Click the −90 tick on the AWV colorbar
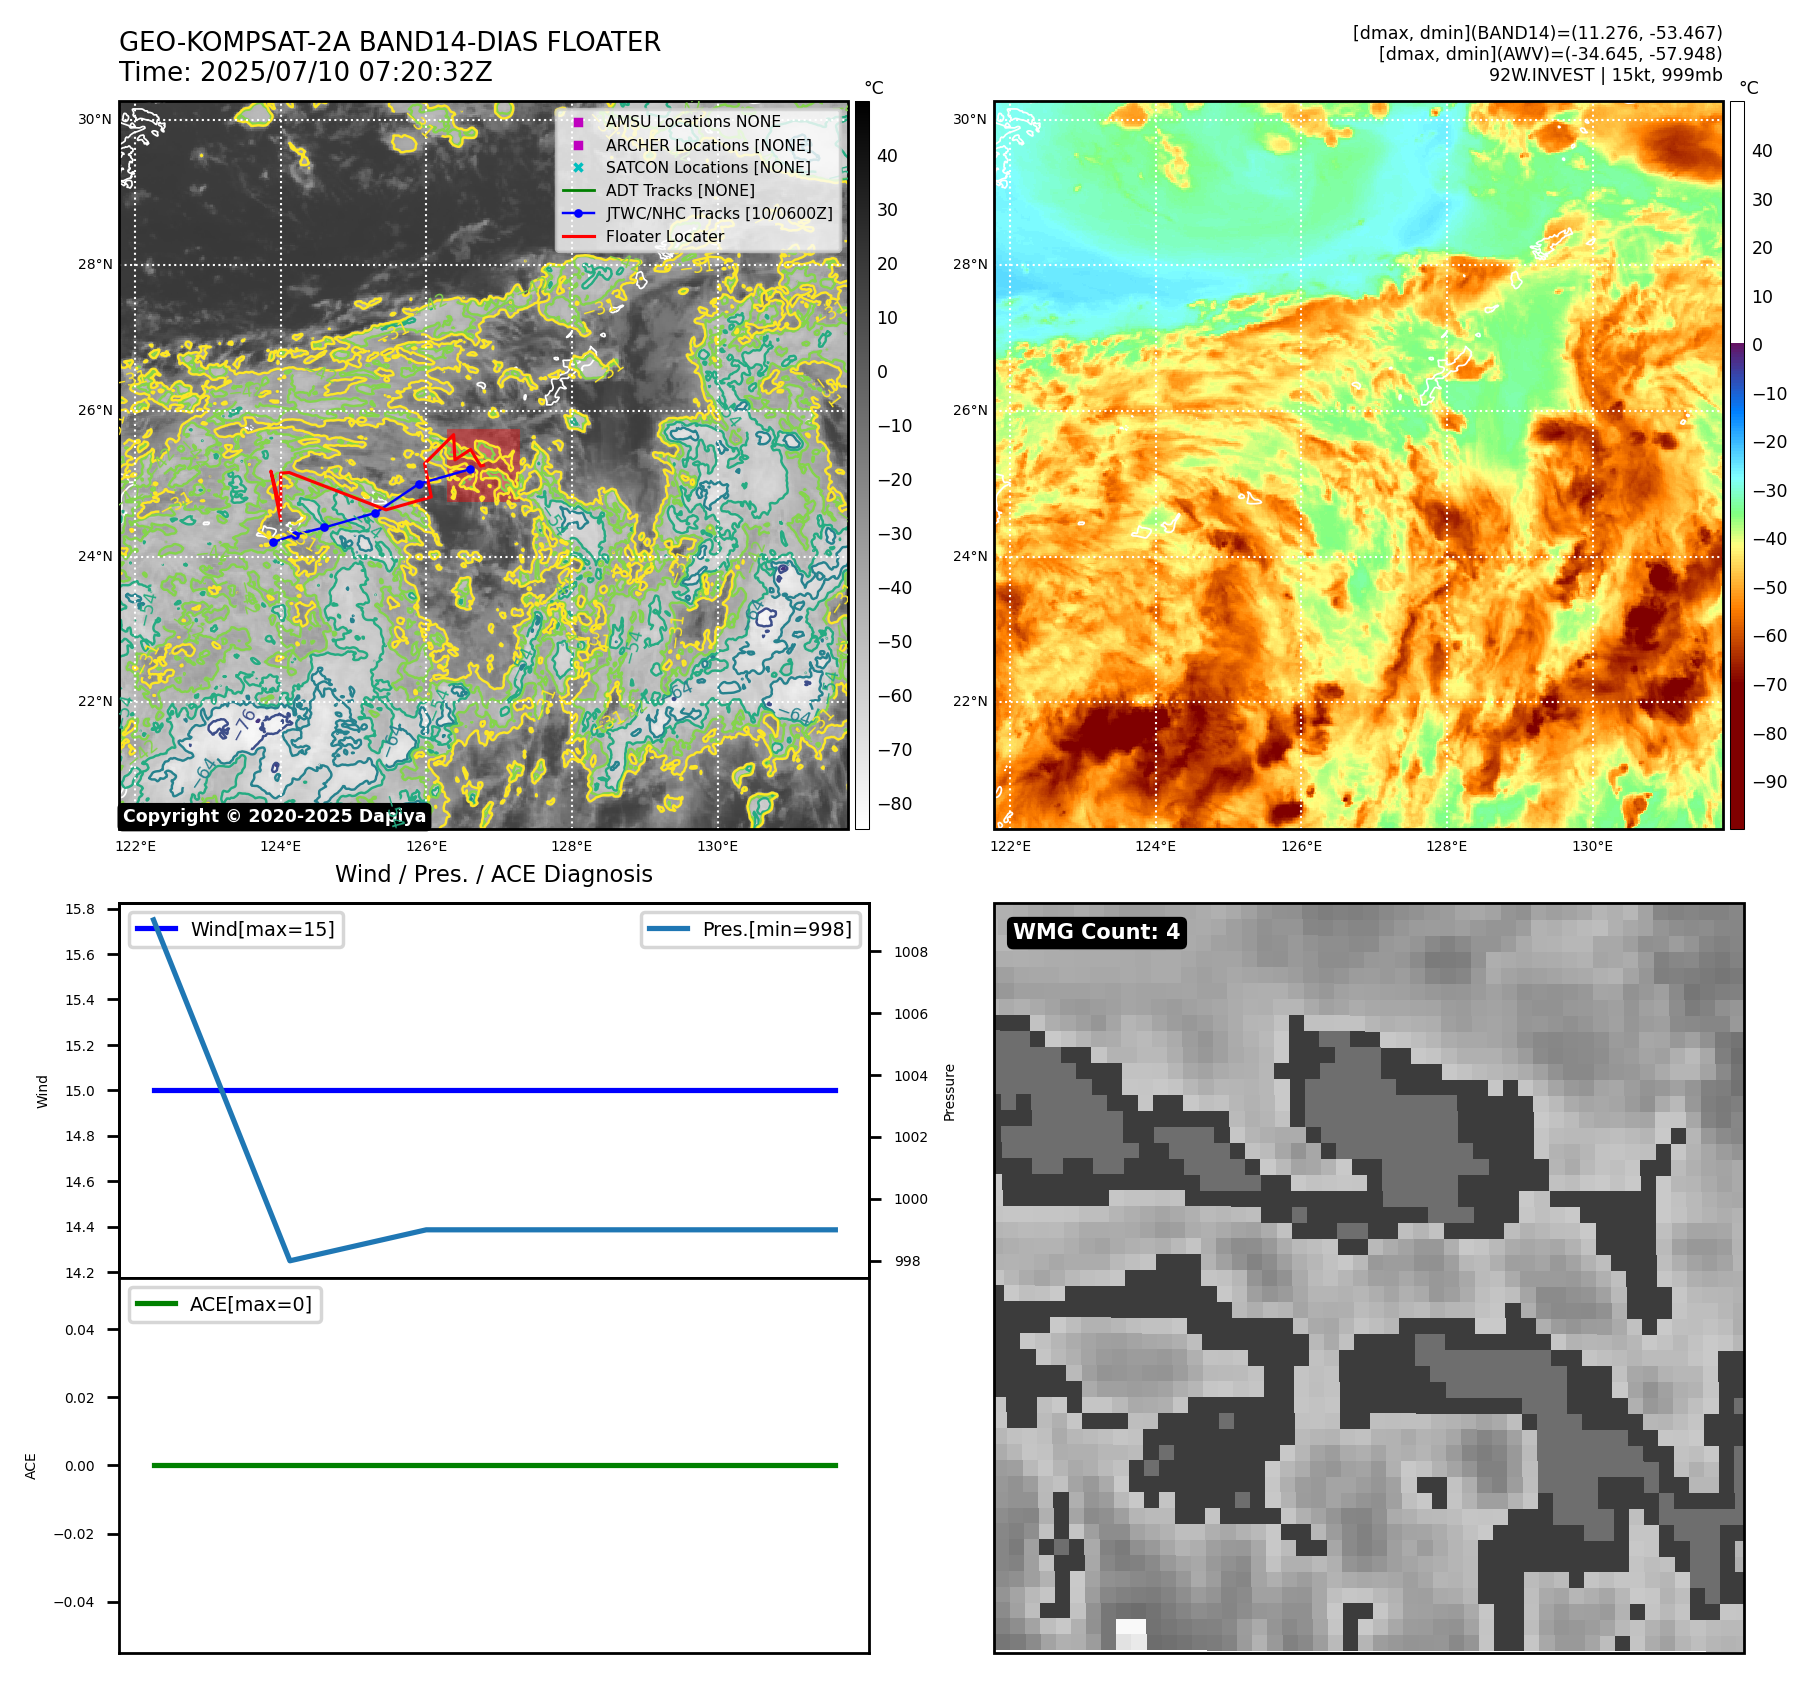Viewport: 1813px width, 1690px height. (x=1770, y=782)
